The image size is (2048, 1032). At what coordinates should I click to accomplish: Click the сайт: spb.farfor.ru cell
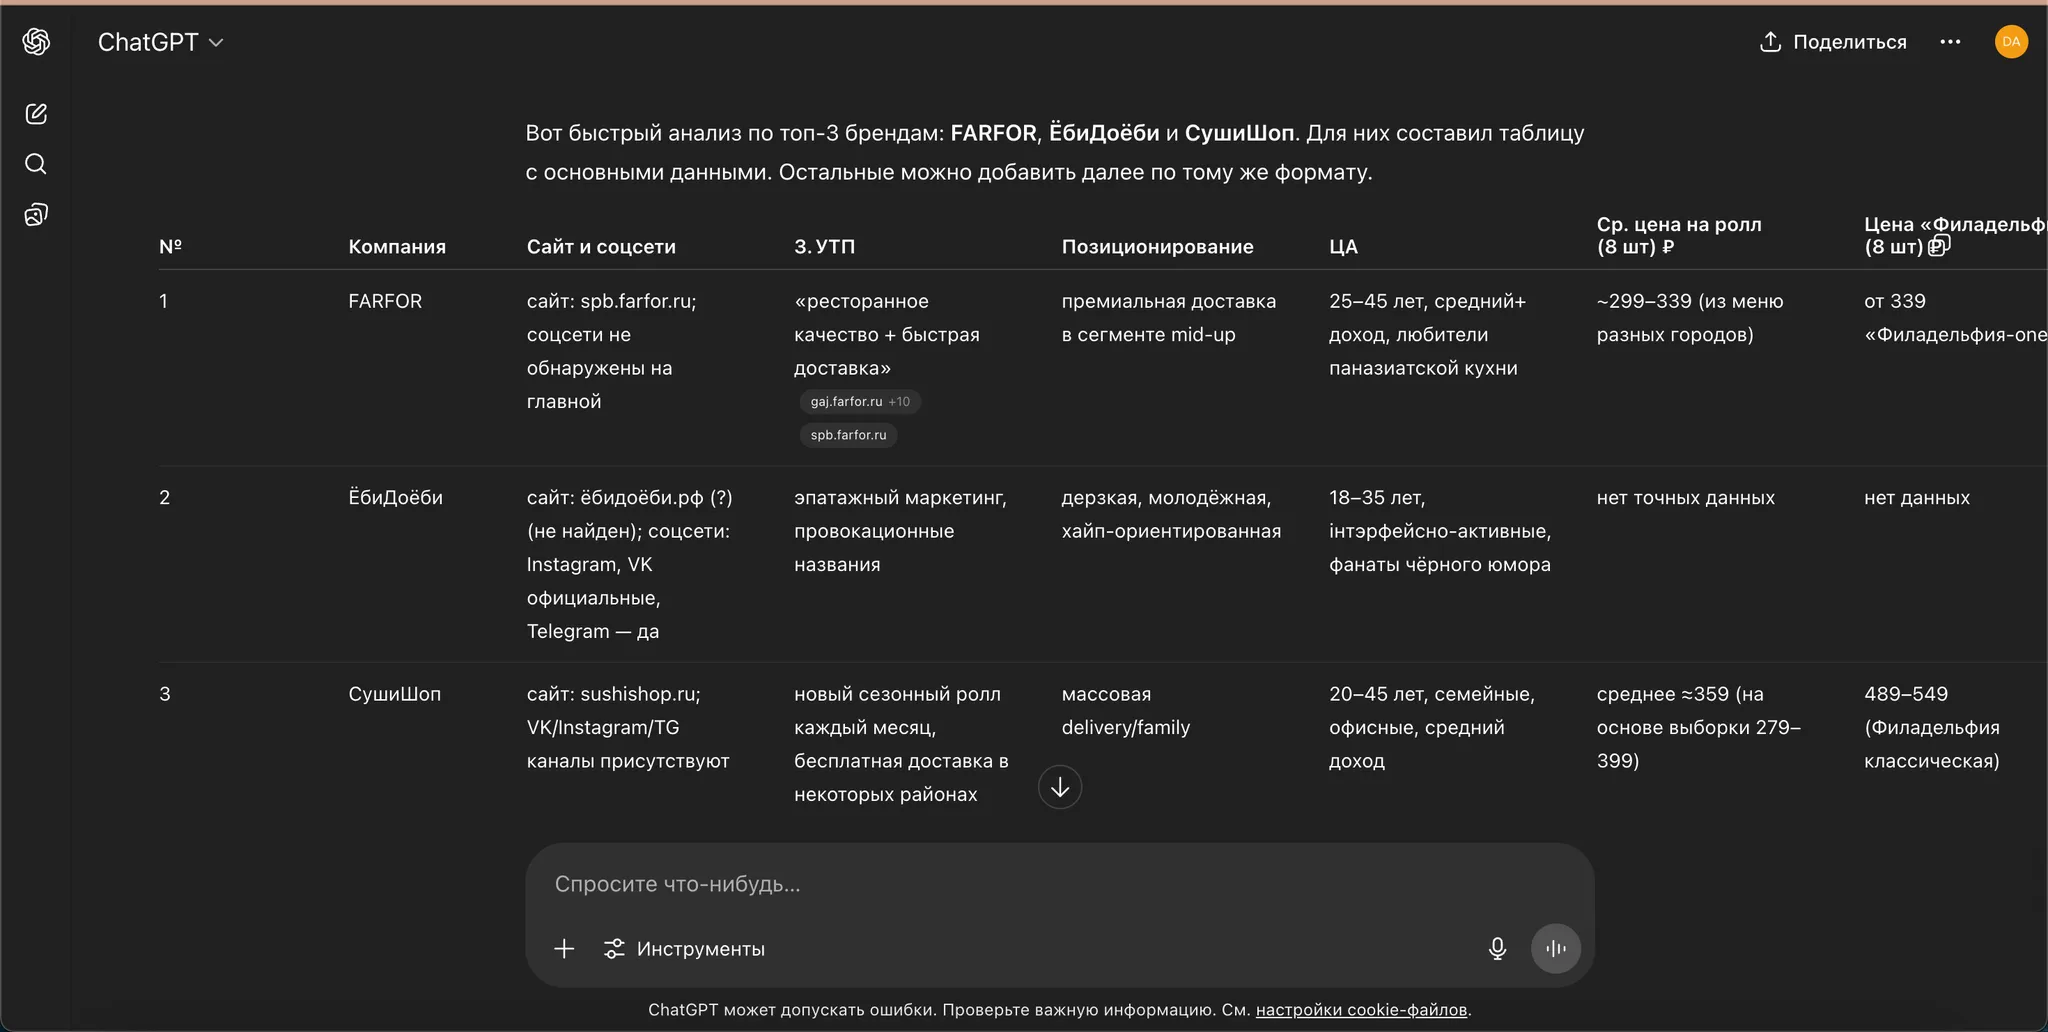[x=612, y=351]
